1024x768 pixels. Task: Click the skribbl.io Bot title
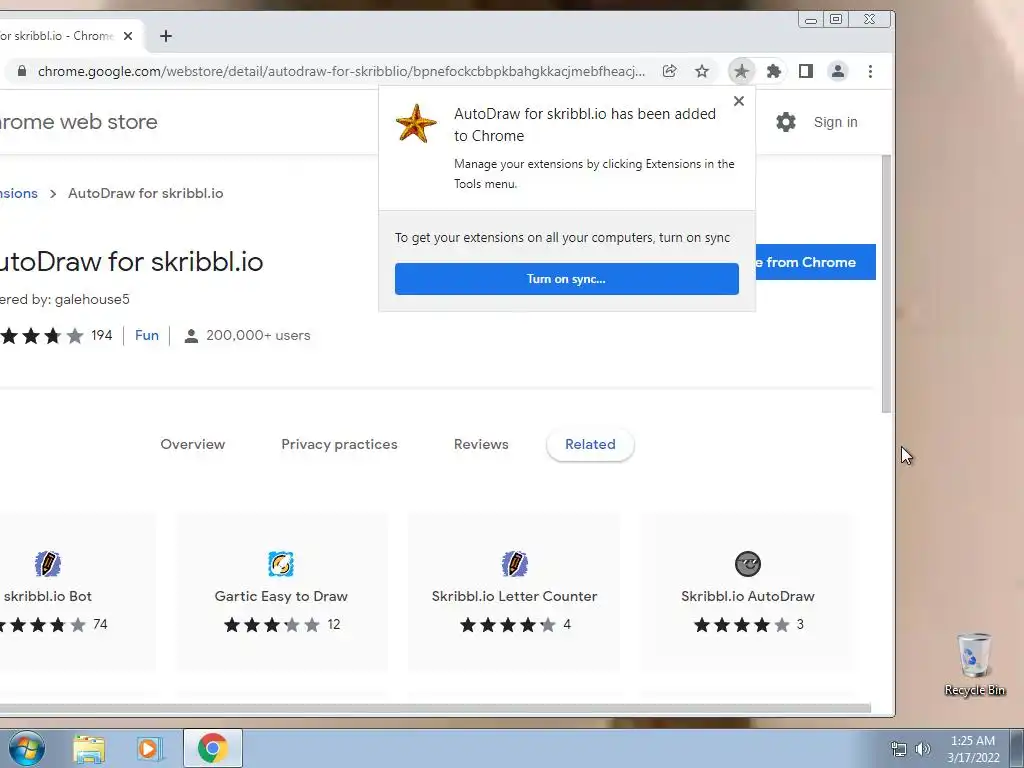(x=48, y=596)
